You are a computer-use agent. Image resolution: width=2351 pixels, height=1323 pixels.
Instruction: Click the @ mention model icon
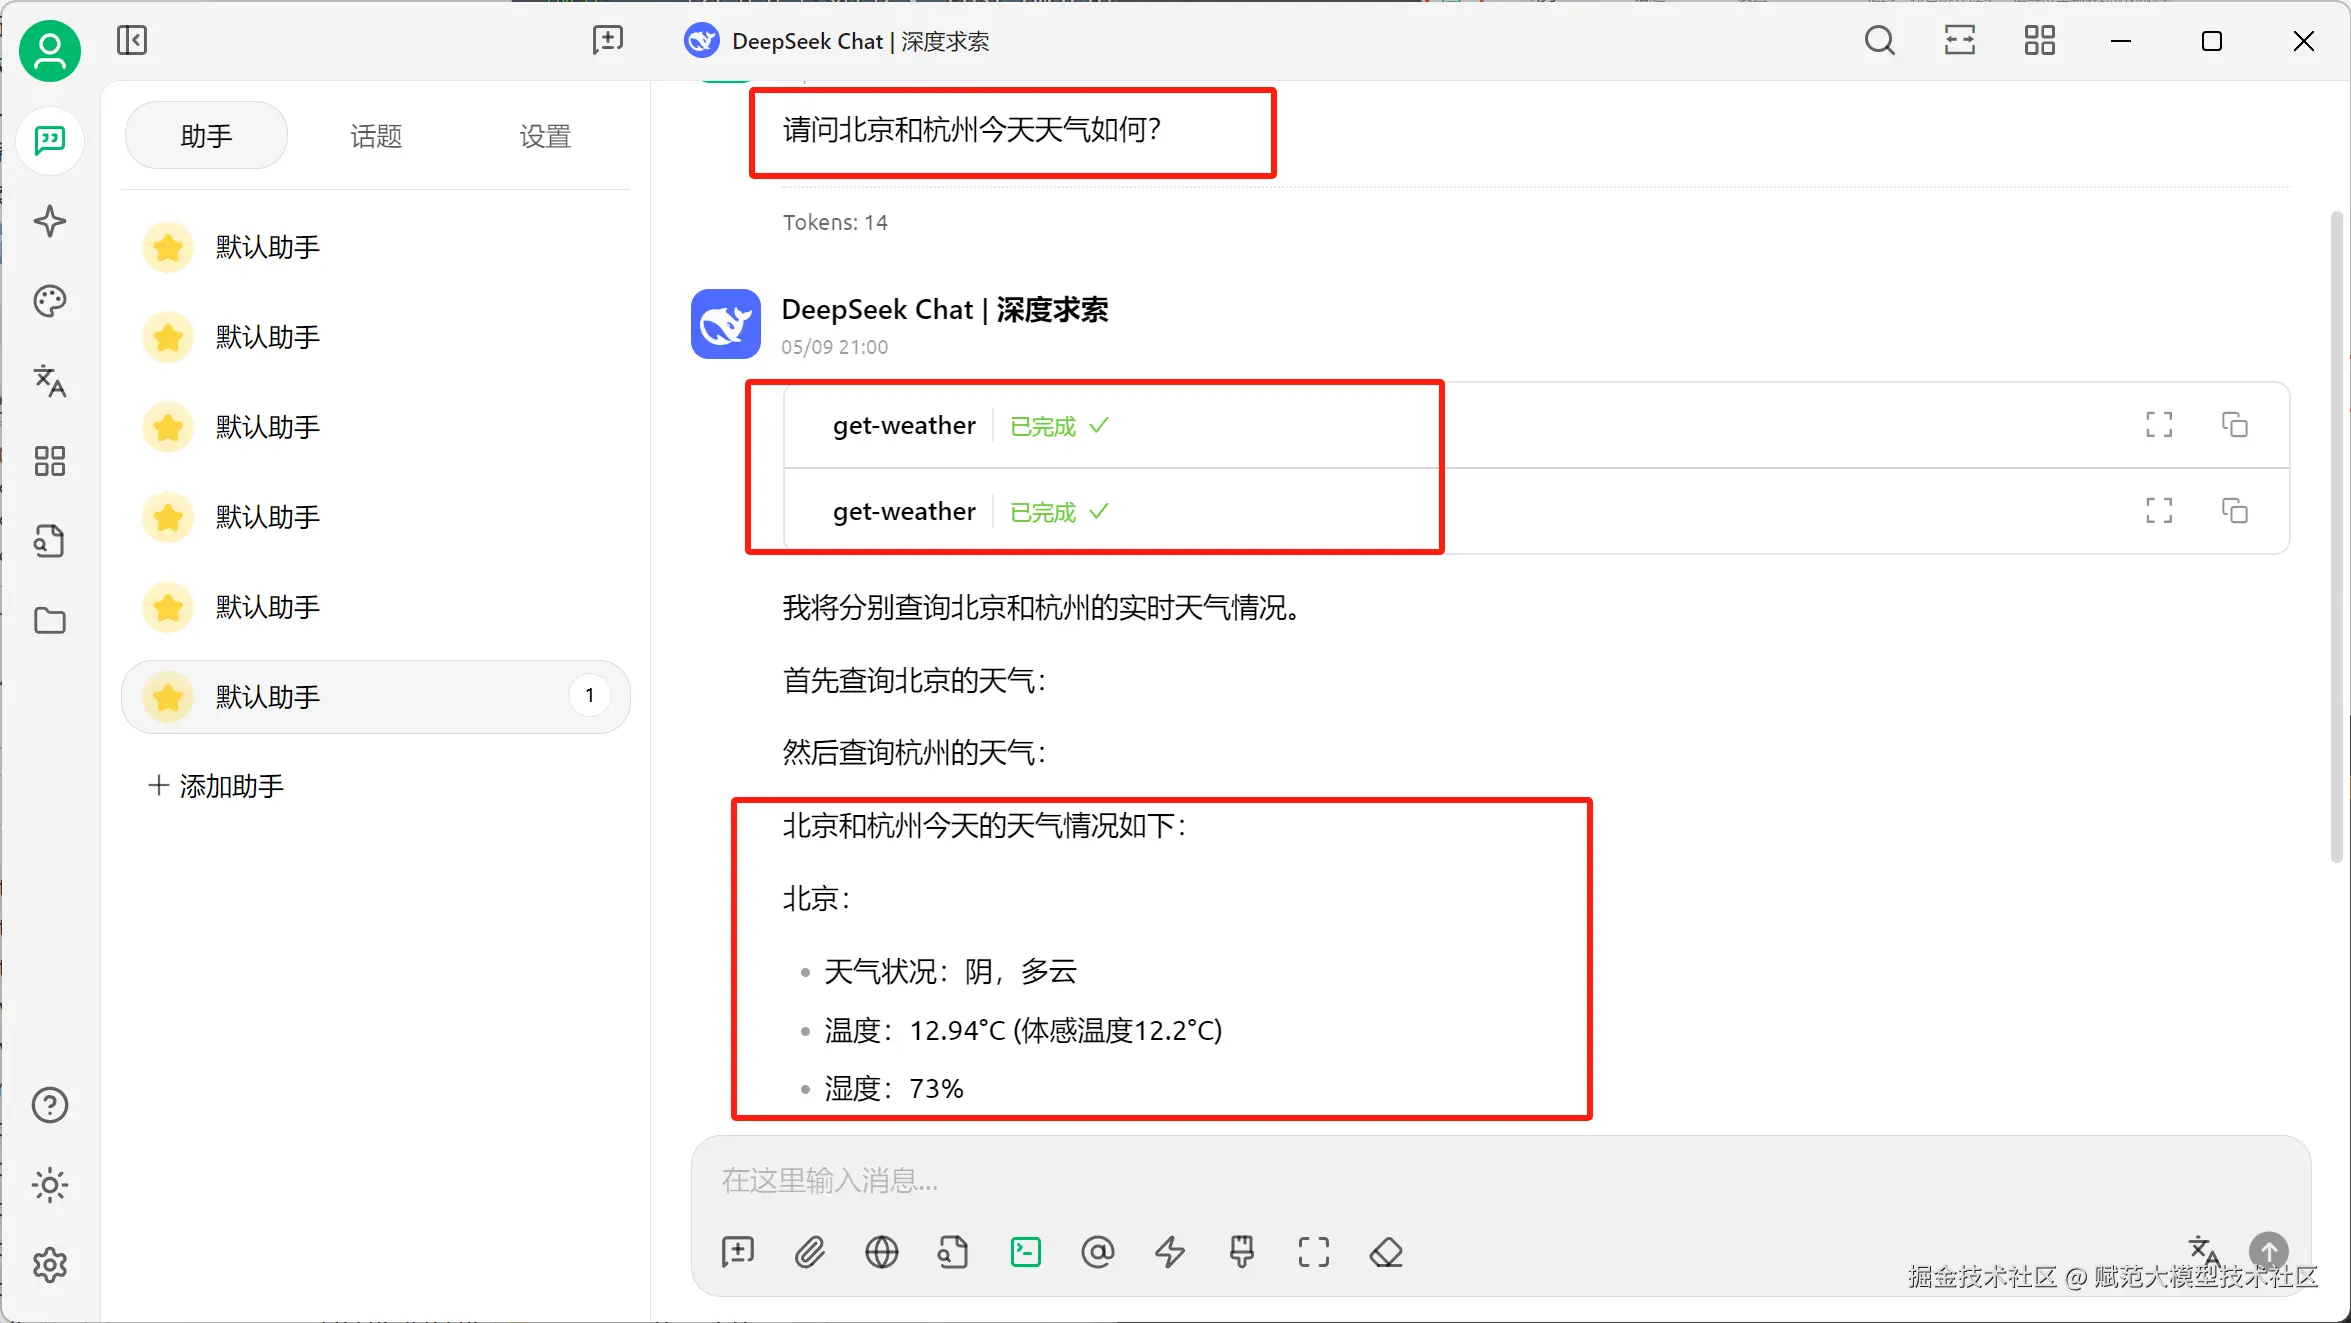coord(1097,1252)
